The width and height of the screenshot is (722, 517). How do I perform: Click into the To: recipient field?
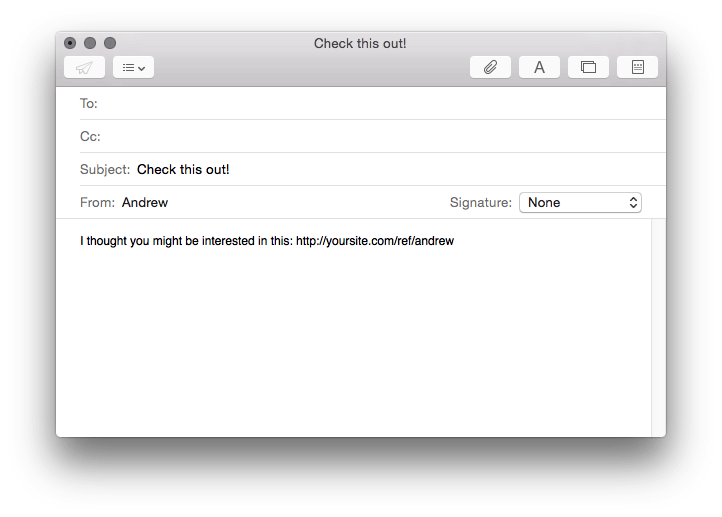pyautogui.click(x=373, y=104)
